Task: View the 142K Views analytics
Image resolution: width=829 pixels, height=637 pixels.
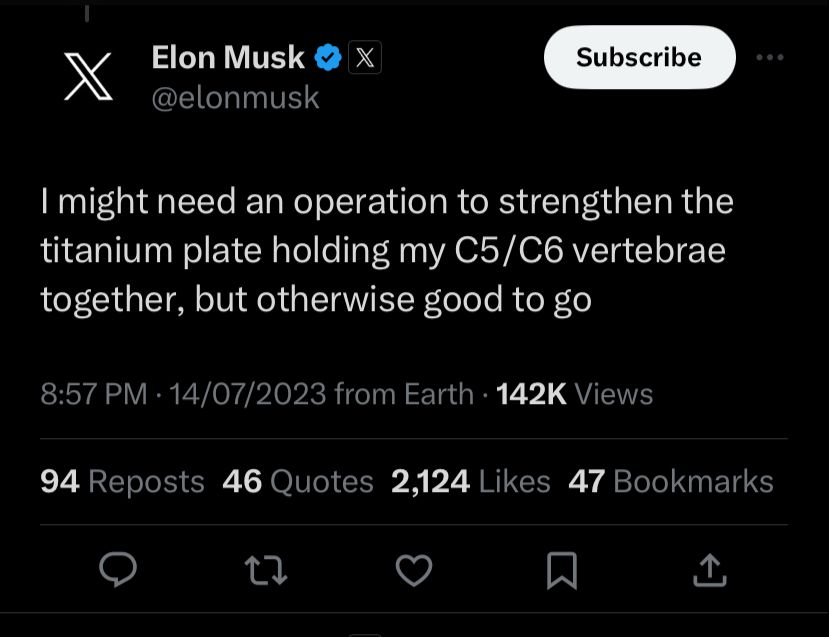Action: (574, 394)
